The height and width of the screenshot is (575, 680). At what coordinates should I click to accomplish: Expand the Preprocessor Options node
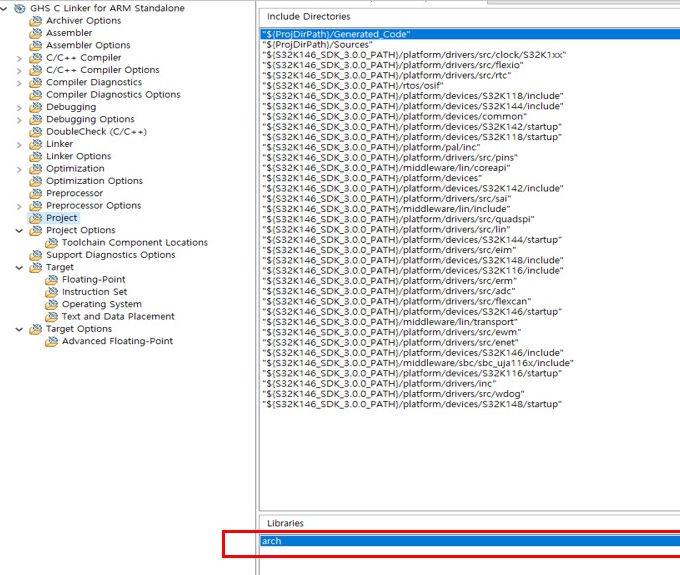click(19, 206)
